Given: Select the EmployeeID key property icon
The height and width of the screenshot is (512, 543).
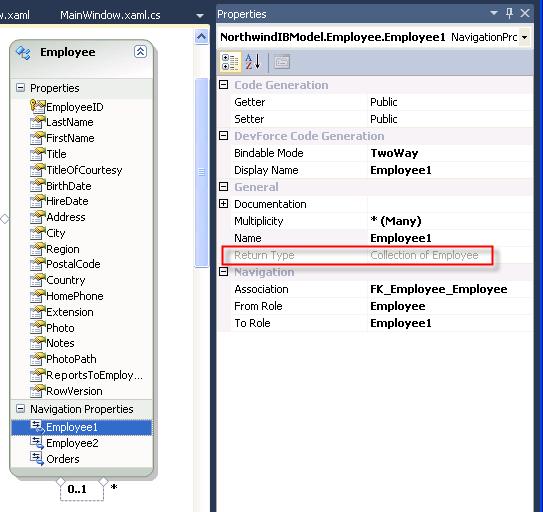Looking at the screenshot, I should (37, 106).
